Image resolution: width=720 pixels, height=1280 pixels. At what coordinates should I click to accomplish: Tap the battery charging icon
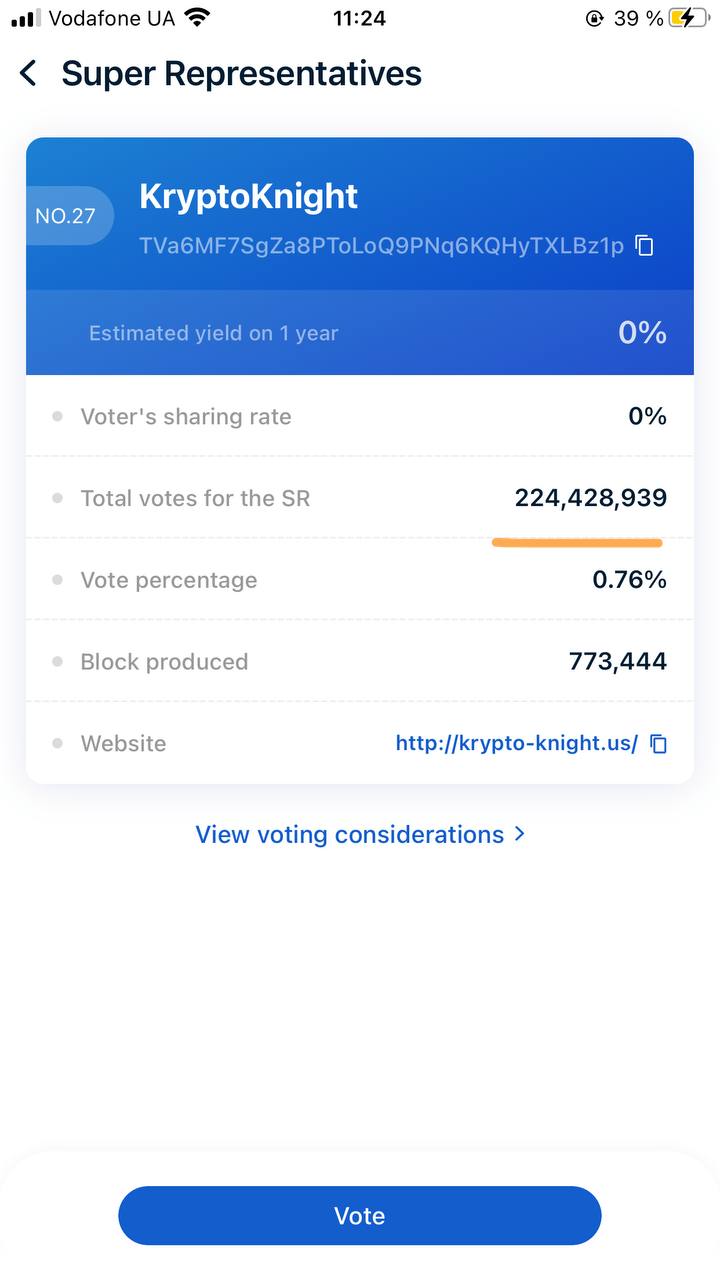coord(690,18)
